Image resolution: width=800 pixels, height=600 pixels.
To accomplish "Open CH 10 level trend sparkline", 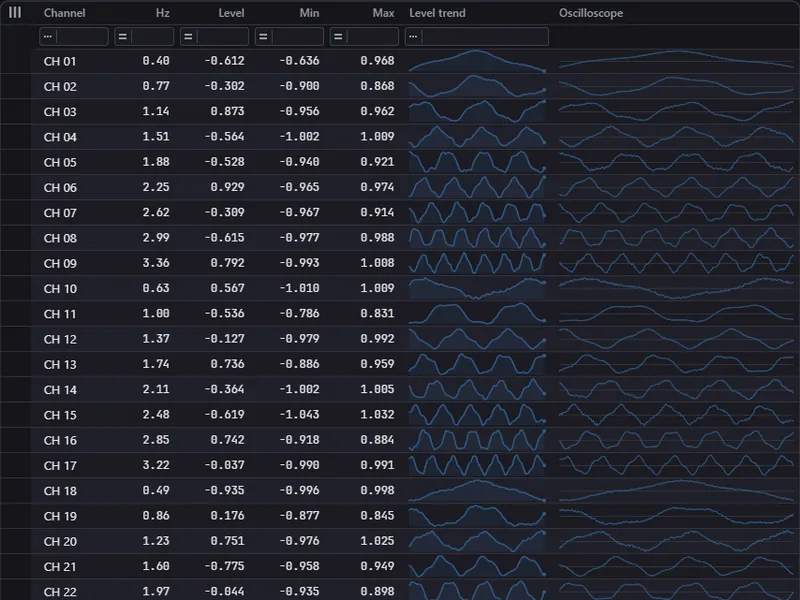I will coord(478,289).
